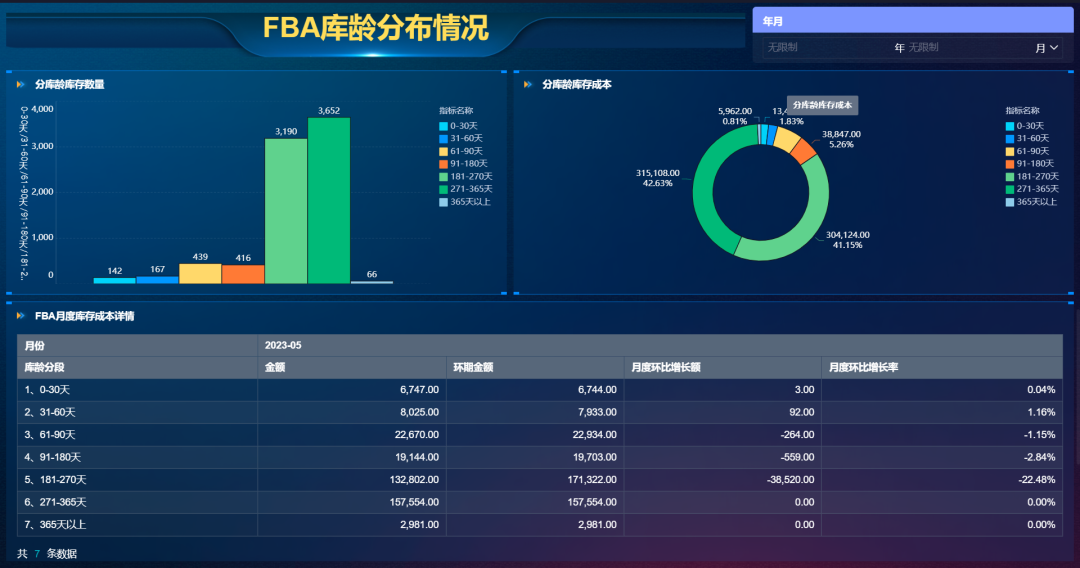The width and height of the screenshot is (1080, 568).
Task: Toggle 61-90天 legend in 分库龄库存数量 chart
Action: pos(461,151)
